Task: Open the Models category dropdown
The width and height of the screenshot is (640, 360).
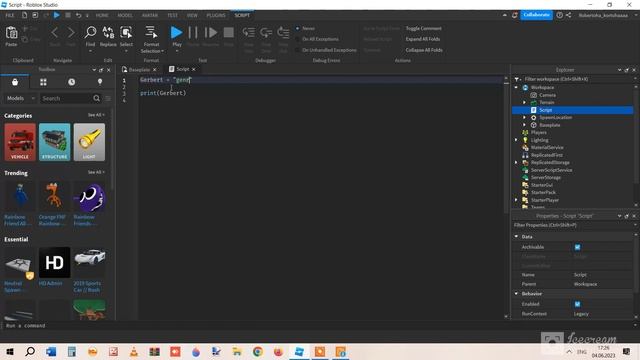Action: click(20, 98)
